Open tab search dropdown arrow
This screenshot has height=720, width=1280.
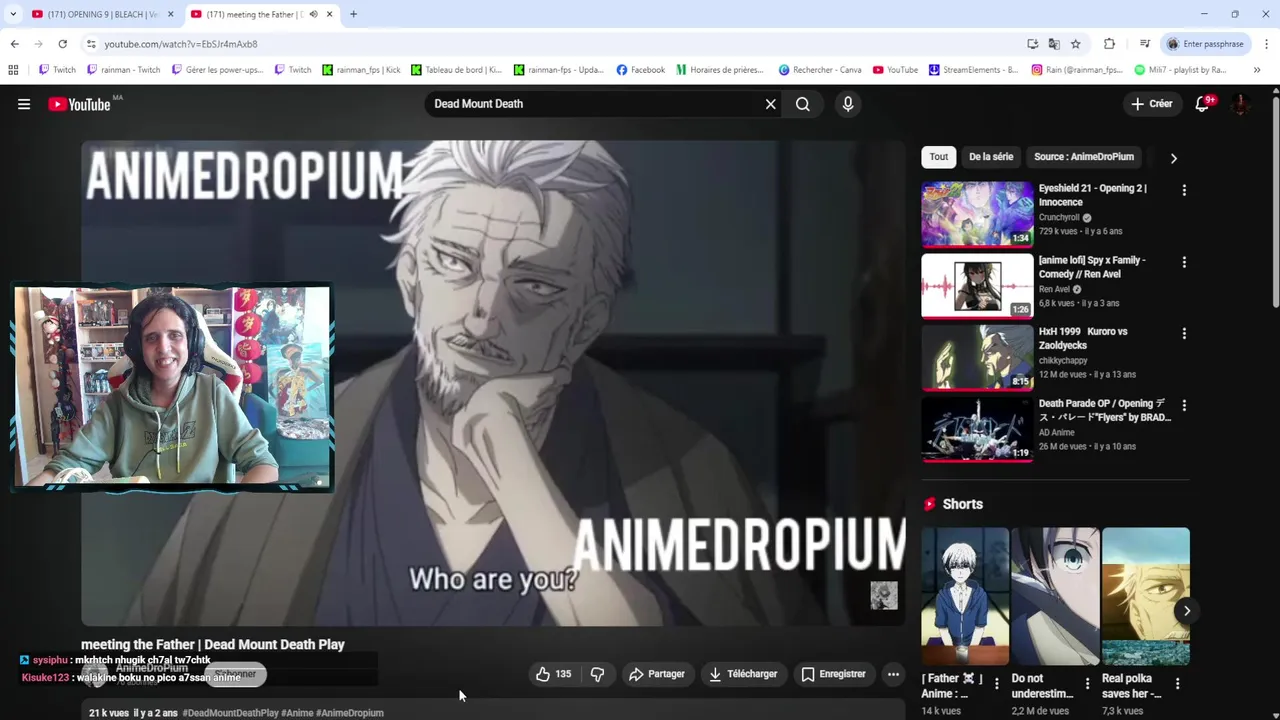pyautogui.click(x=13, y=14)
